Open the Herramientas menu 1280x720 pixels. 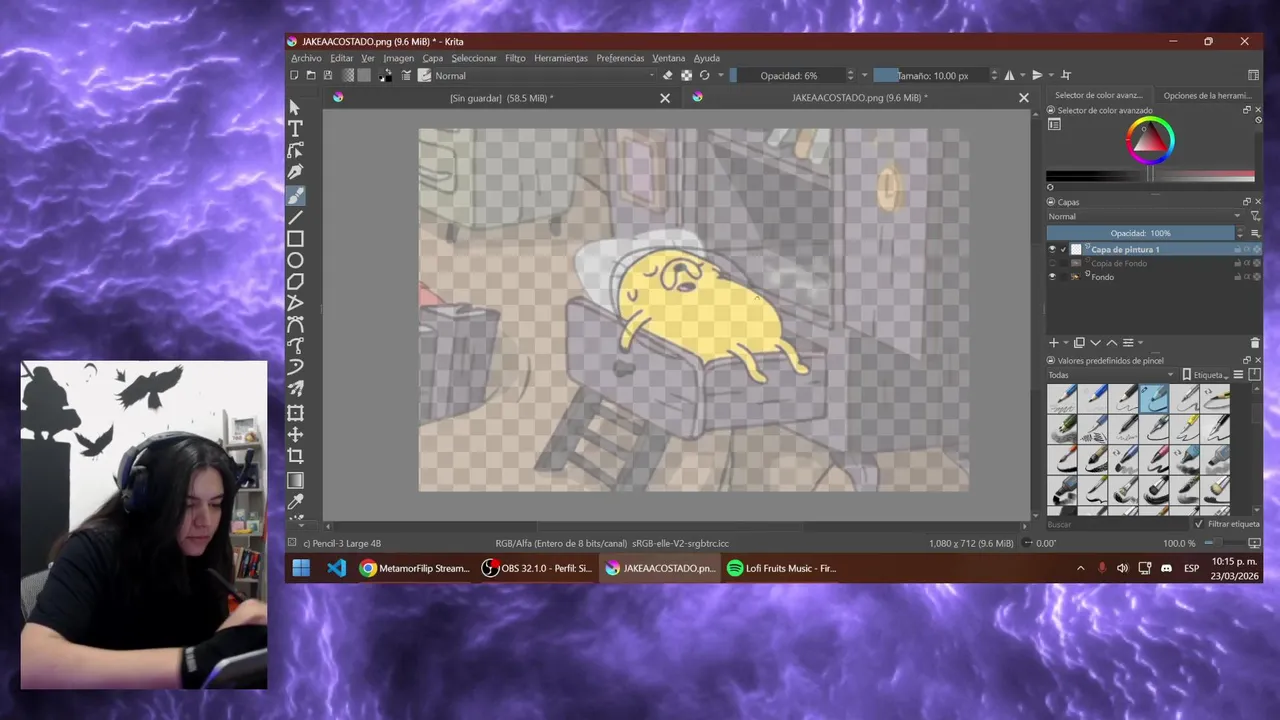(x=561, y=58)
